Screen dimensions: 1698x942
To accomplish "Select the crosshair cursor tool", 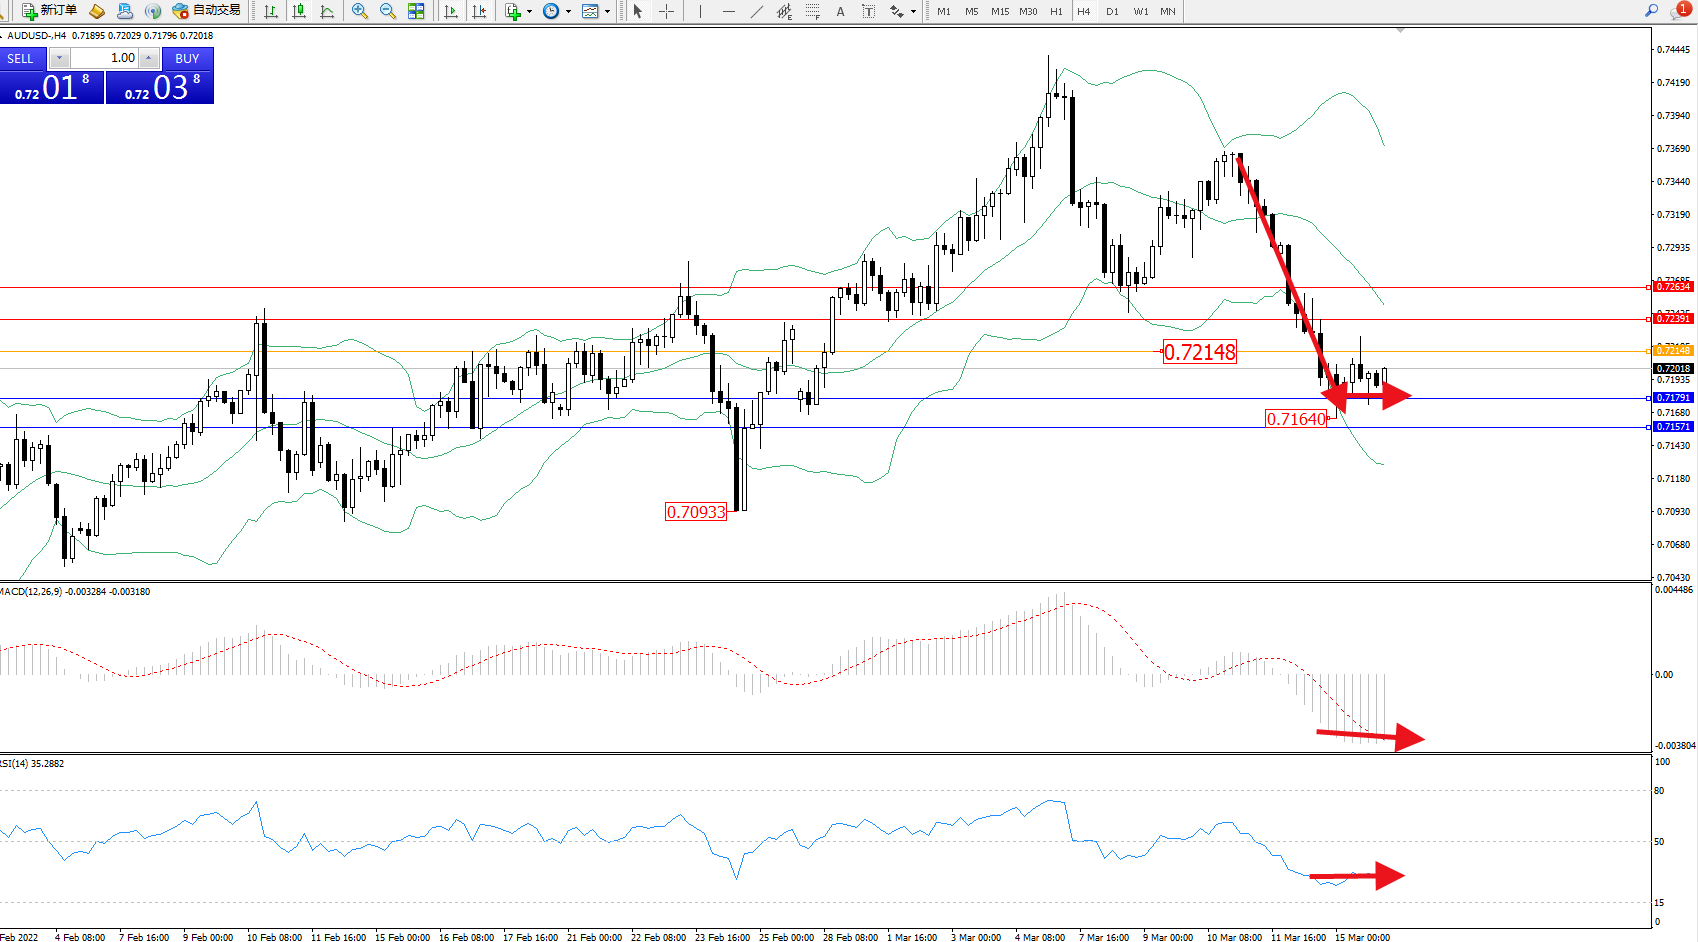I will 666,11.
